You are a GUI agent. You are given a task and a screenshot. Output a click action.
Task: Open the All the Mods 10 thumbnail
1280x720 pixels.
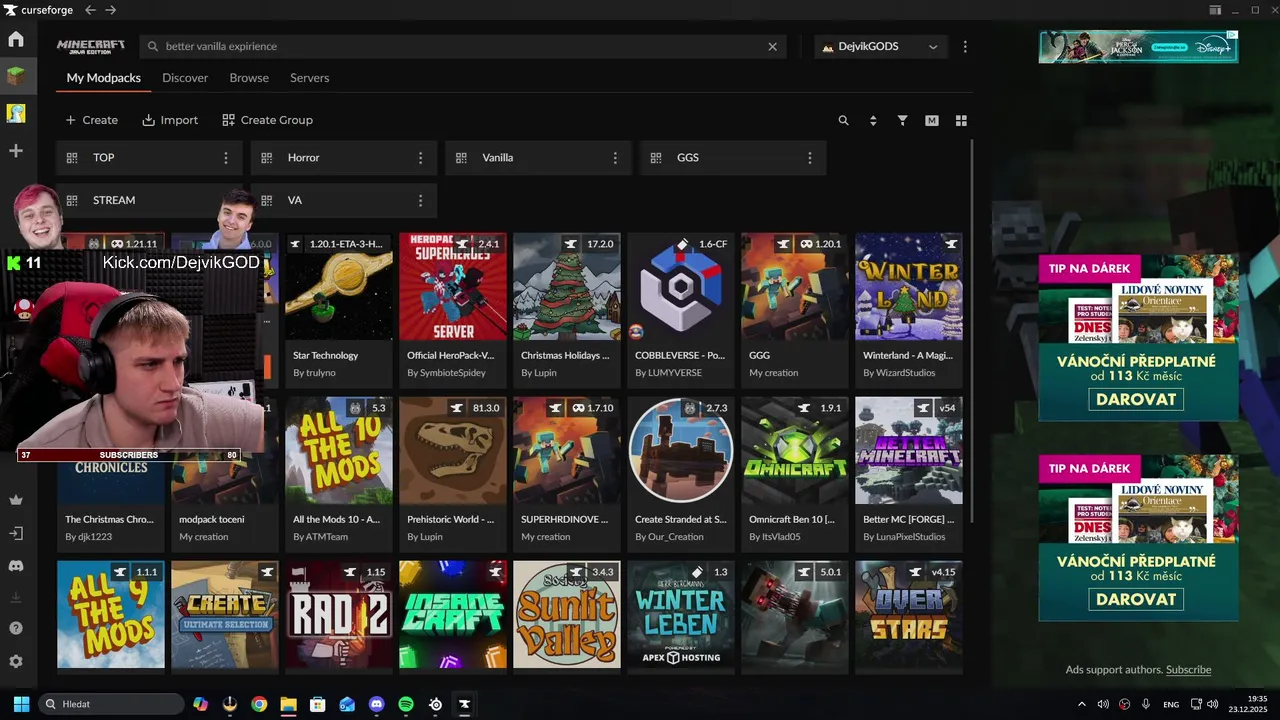pos(339,451)
